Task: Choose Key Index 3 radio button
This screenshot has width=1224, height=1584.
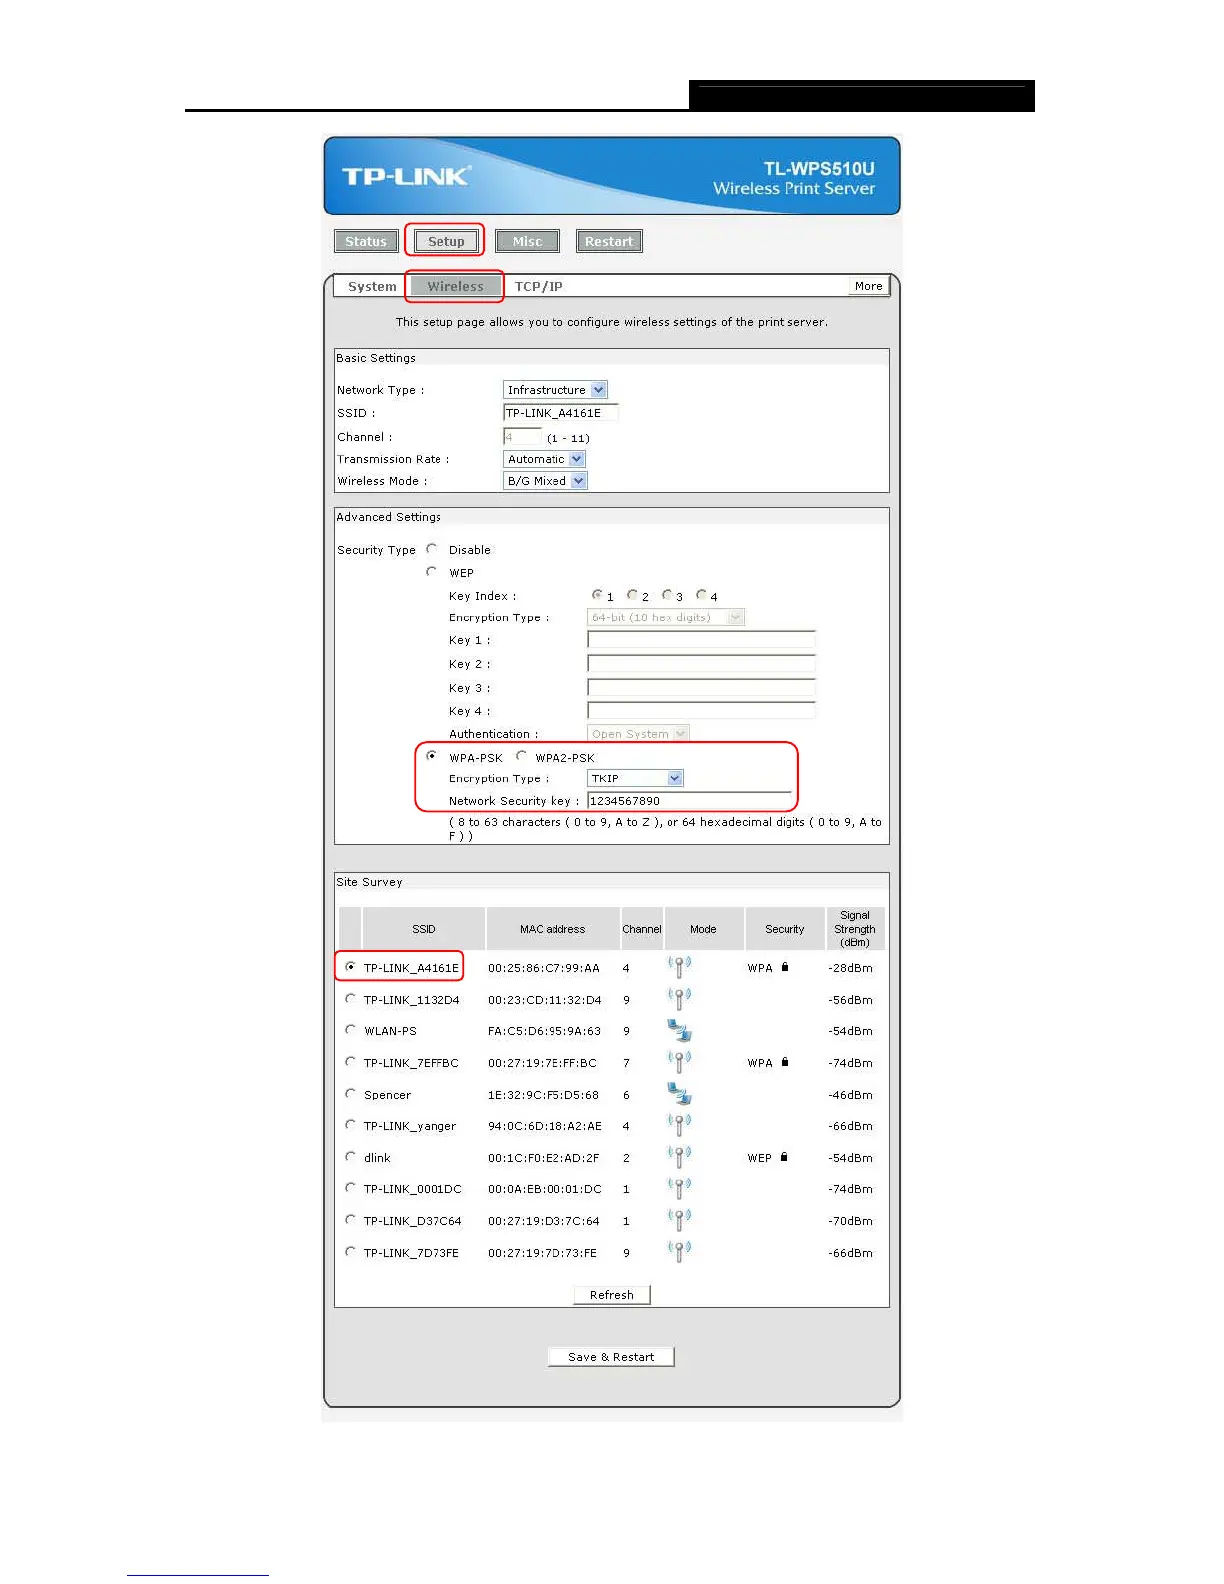Action: tap(667, 595)
